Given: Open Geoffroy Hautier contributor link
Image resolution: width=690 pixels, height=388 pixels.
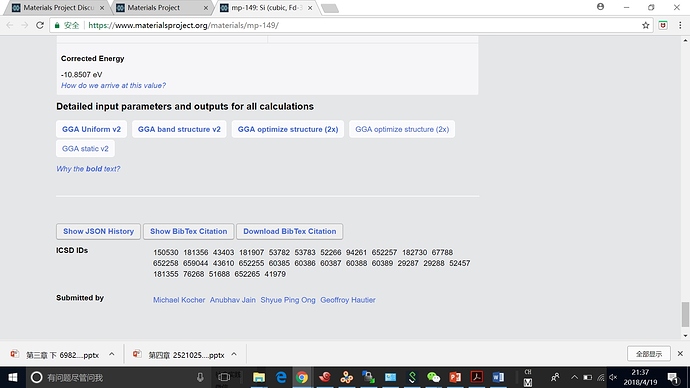Looking at the screenshot, I should (x=348, y=300).
